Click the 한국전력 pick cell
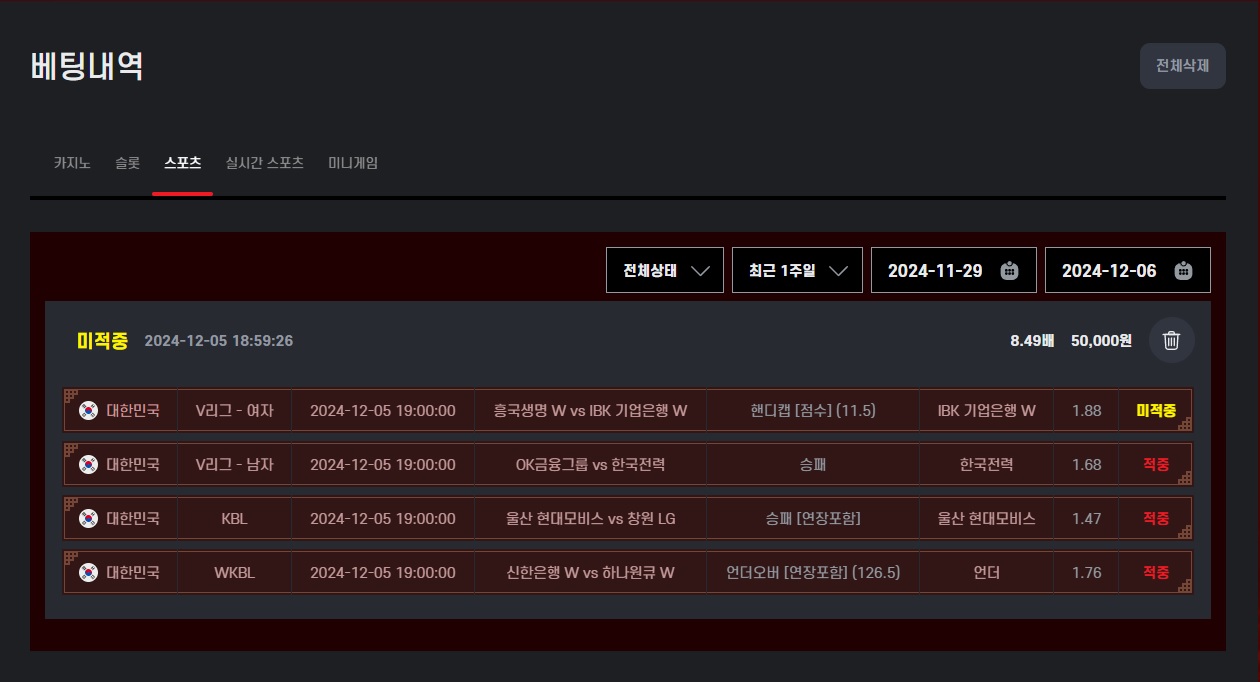Viewport: 1260px width, 682px height. pos(987,464)
